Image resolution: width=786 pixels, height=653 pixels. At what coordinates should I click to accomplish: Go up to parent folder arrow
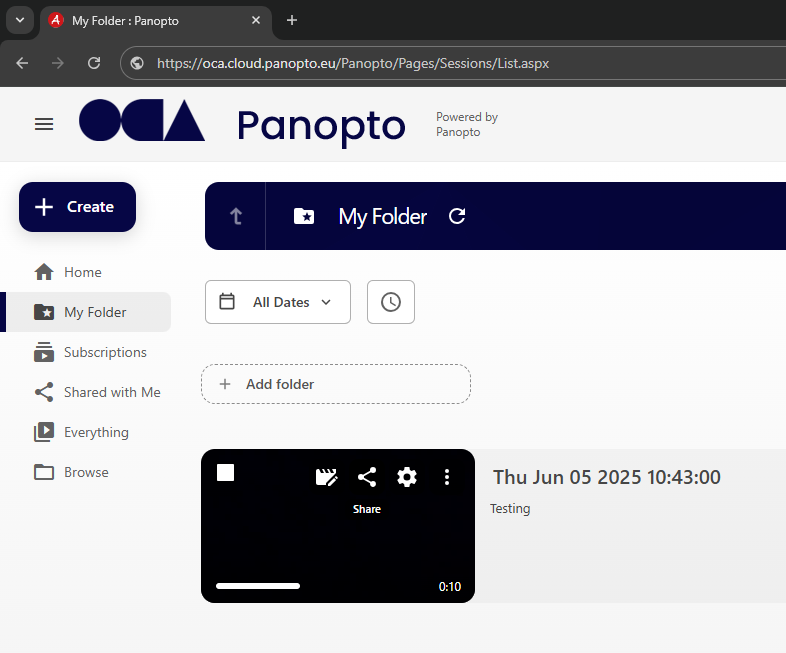[x=236, y=216]
